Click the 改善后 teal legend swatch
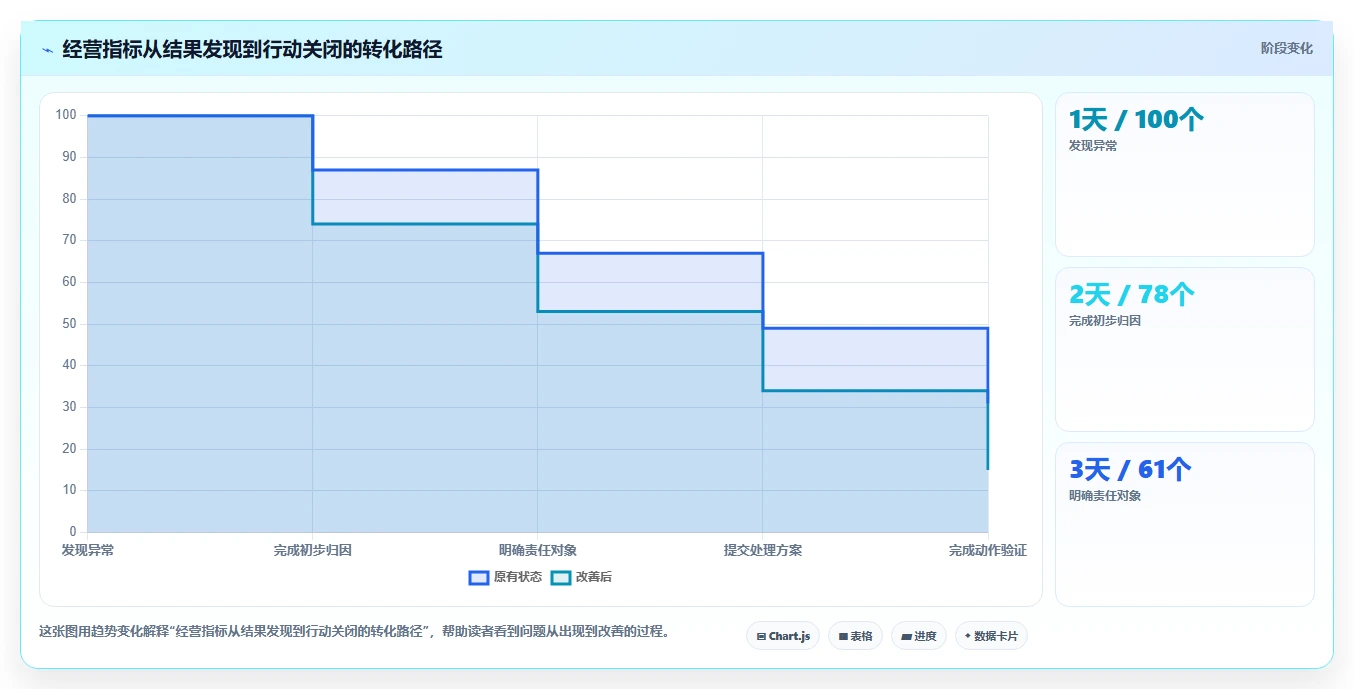The height and width of the screenshot is (689, 1354). [561, 577]
